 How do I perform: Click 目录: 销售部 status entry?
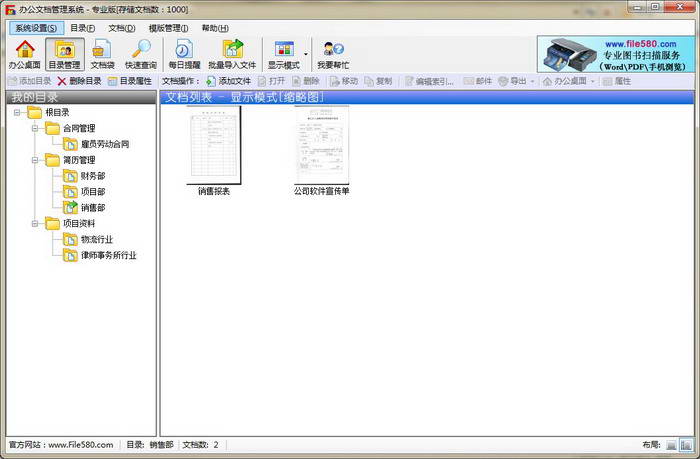[x=150, y=445]
